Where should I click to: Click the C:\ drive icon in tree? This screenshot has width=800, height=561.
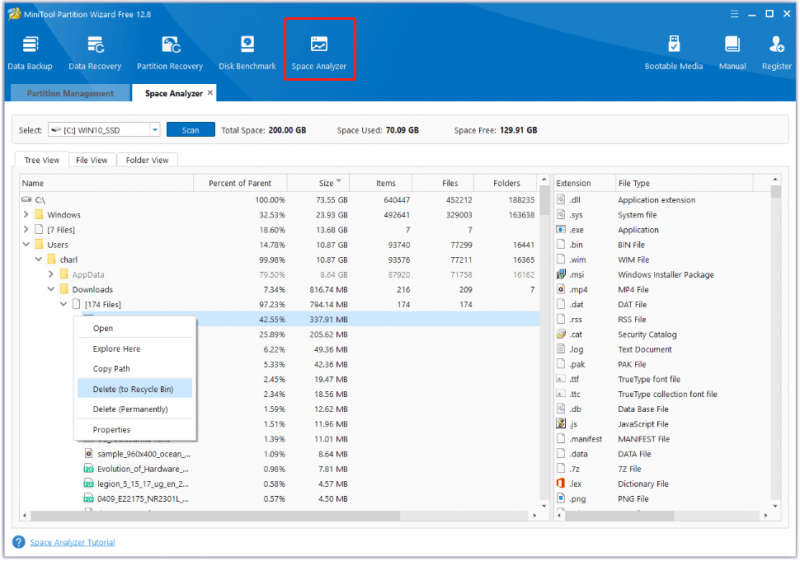[27, 199]
